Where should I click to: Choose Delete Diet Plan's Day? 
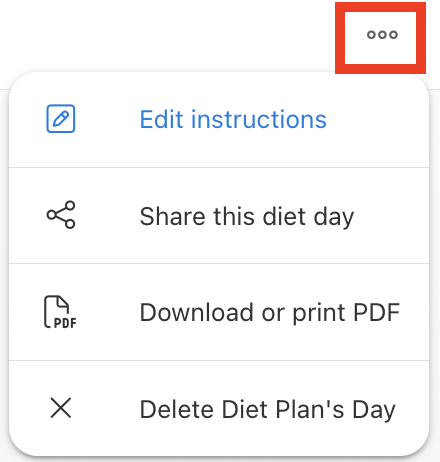pos(219,408)
